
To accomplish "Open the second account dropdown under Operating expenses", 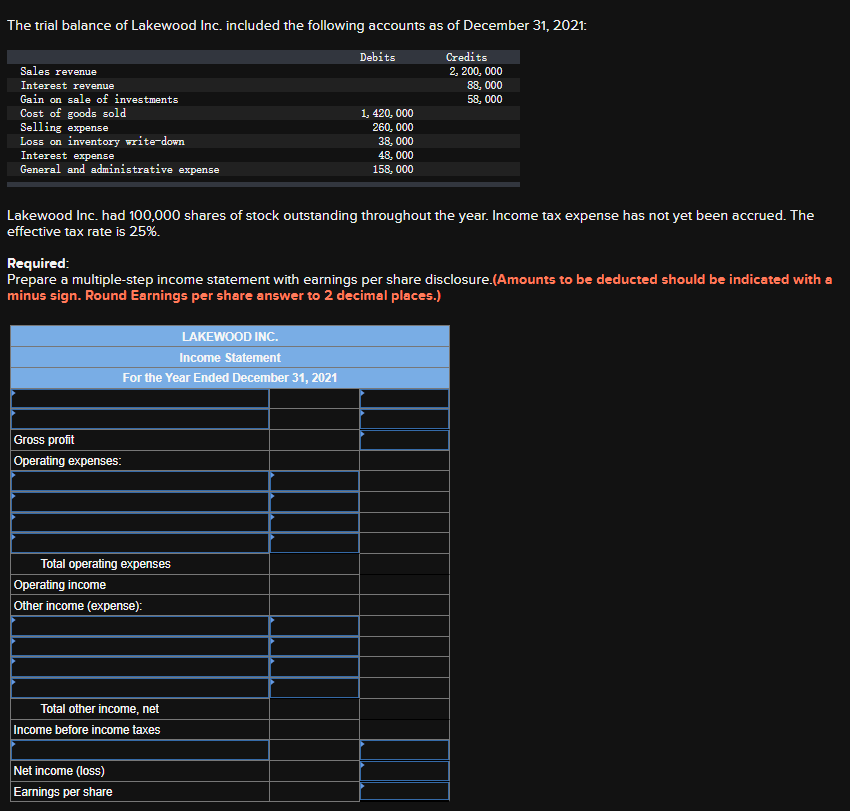I will tap(140, 502).
